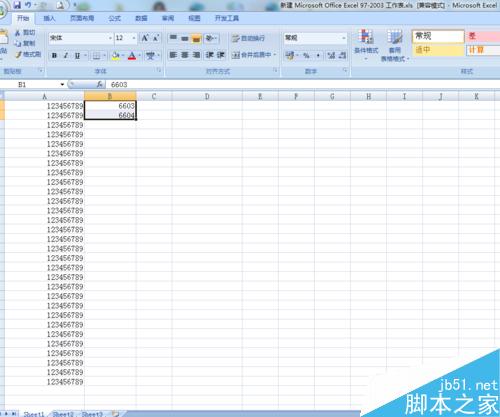The height and width of the screenshot is (417, 500).
Task: Toggle bold formatting
Action: click(54, 56)
